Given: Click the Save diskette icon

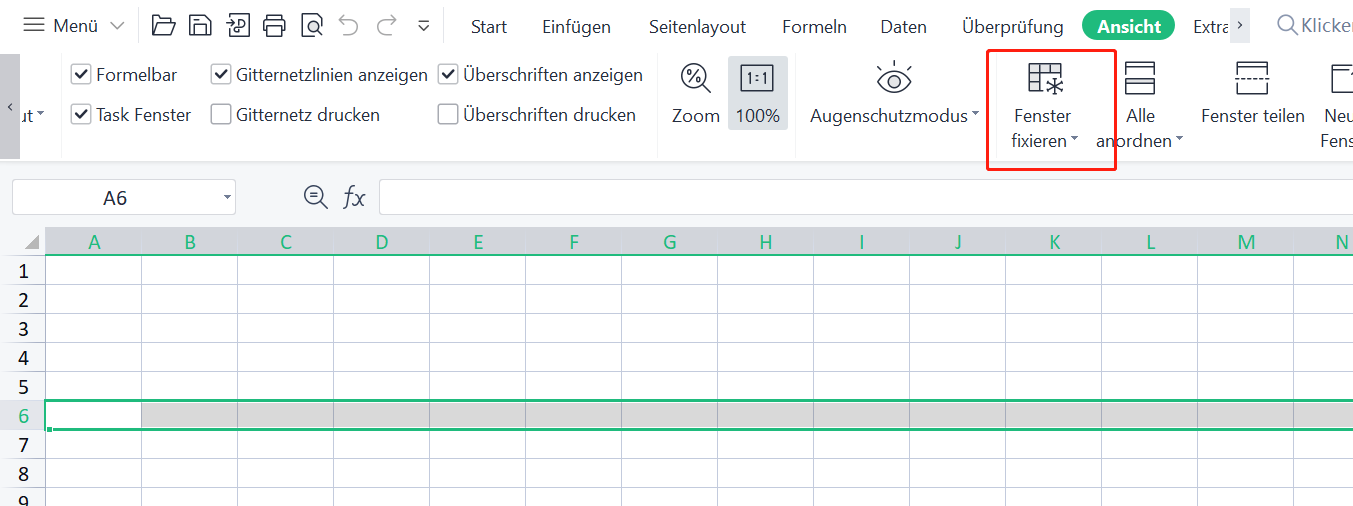Looking at the screenshot, I should 201,26.
